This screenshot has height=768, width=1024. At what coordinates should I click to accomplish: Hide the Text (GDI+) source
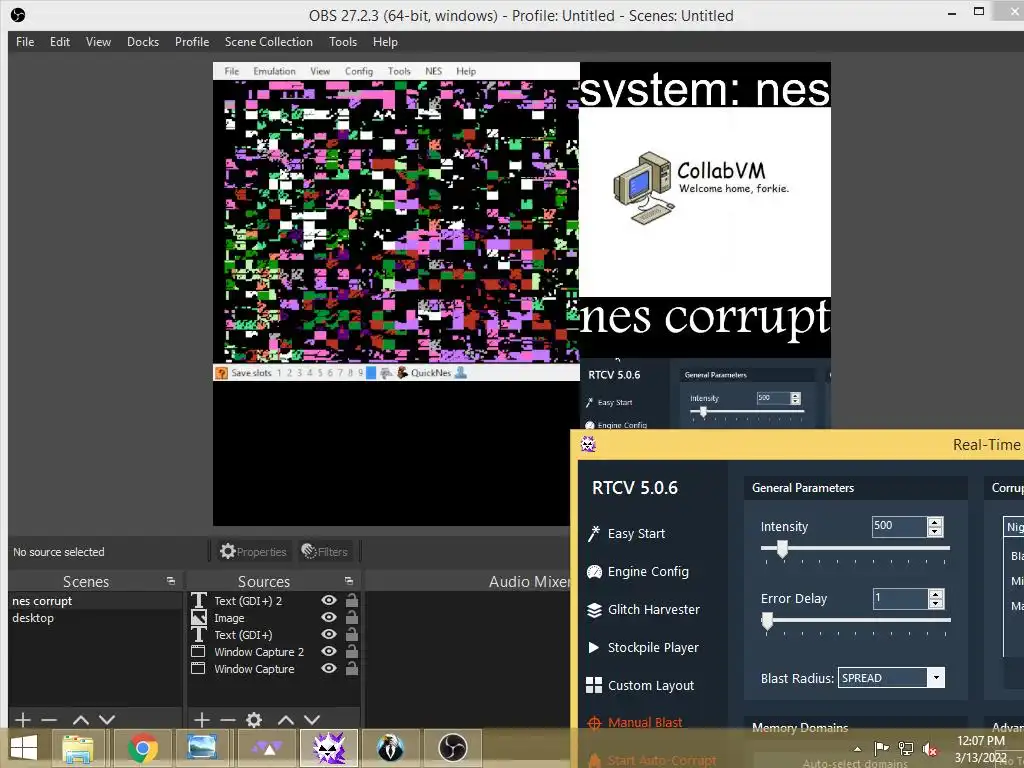click(x=329, y=634)
